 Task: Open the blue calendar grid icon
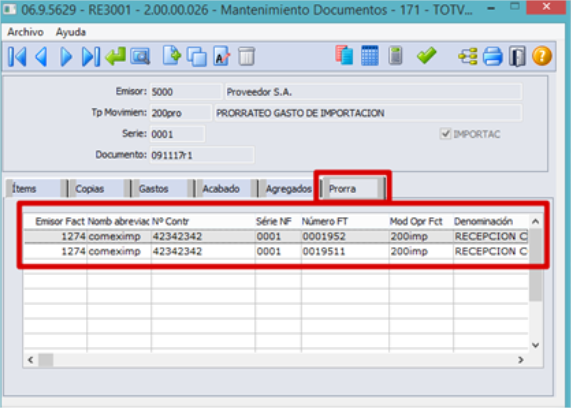click(370, 55)
